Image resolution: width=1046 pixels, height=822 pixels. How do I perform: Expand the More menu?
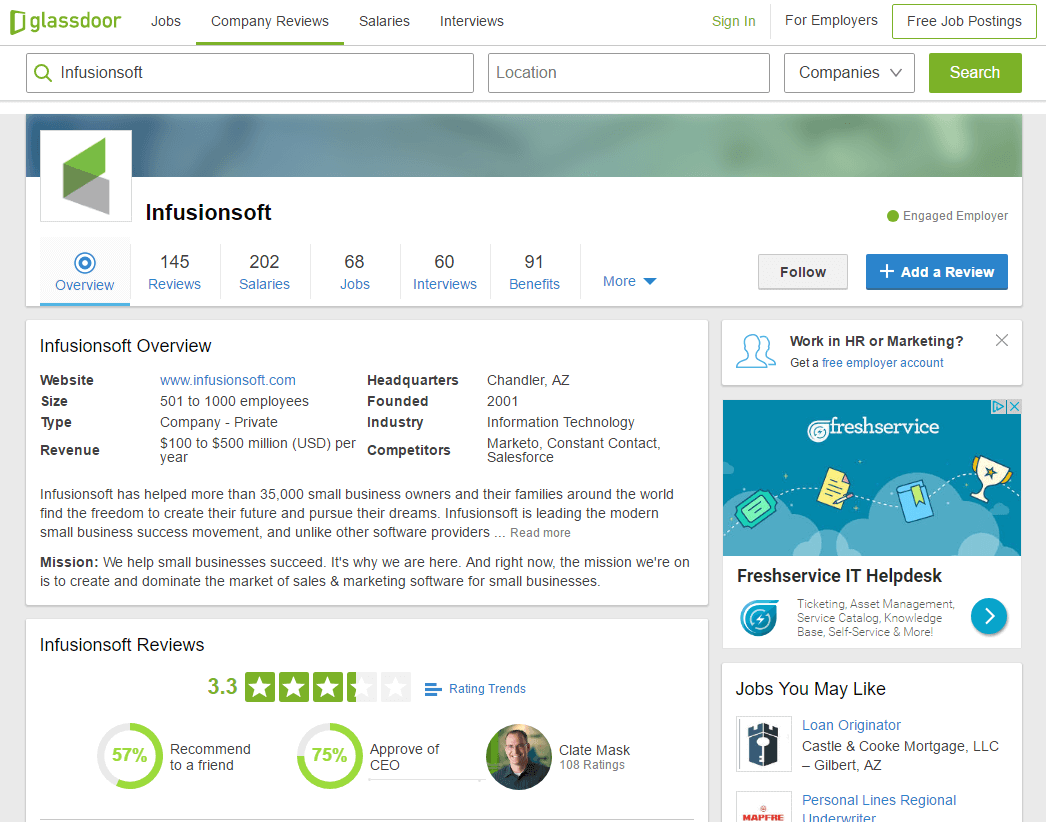629,282
